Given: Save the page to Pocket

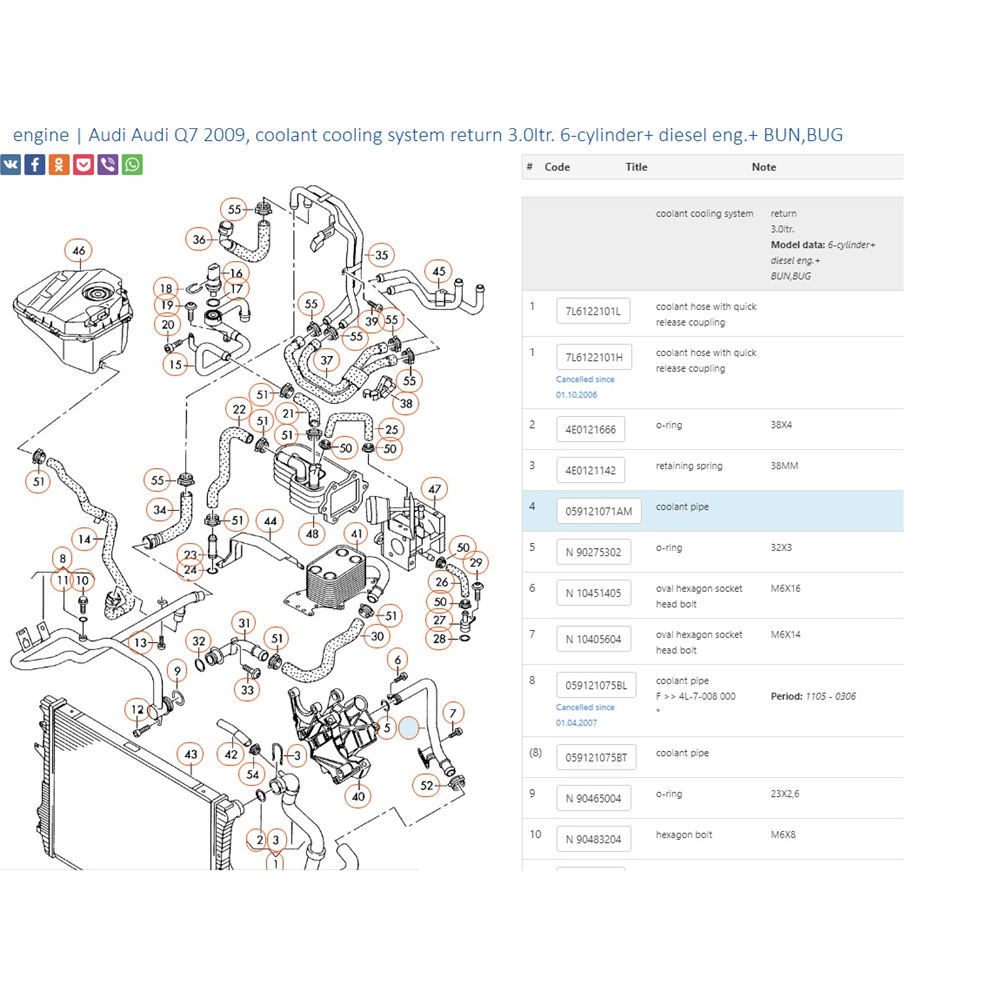Looking at the screenshot, I should (84, 165).
